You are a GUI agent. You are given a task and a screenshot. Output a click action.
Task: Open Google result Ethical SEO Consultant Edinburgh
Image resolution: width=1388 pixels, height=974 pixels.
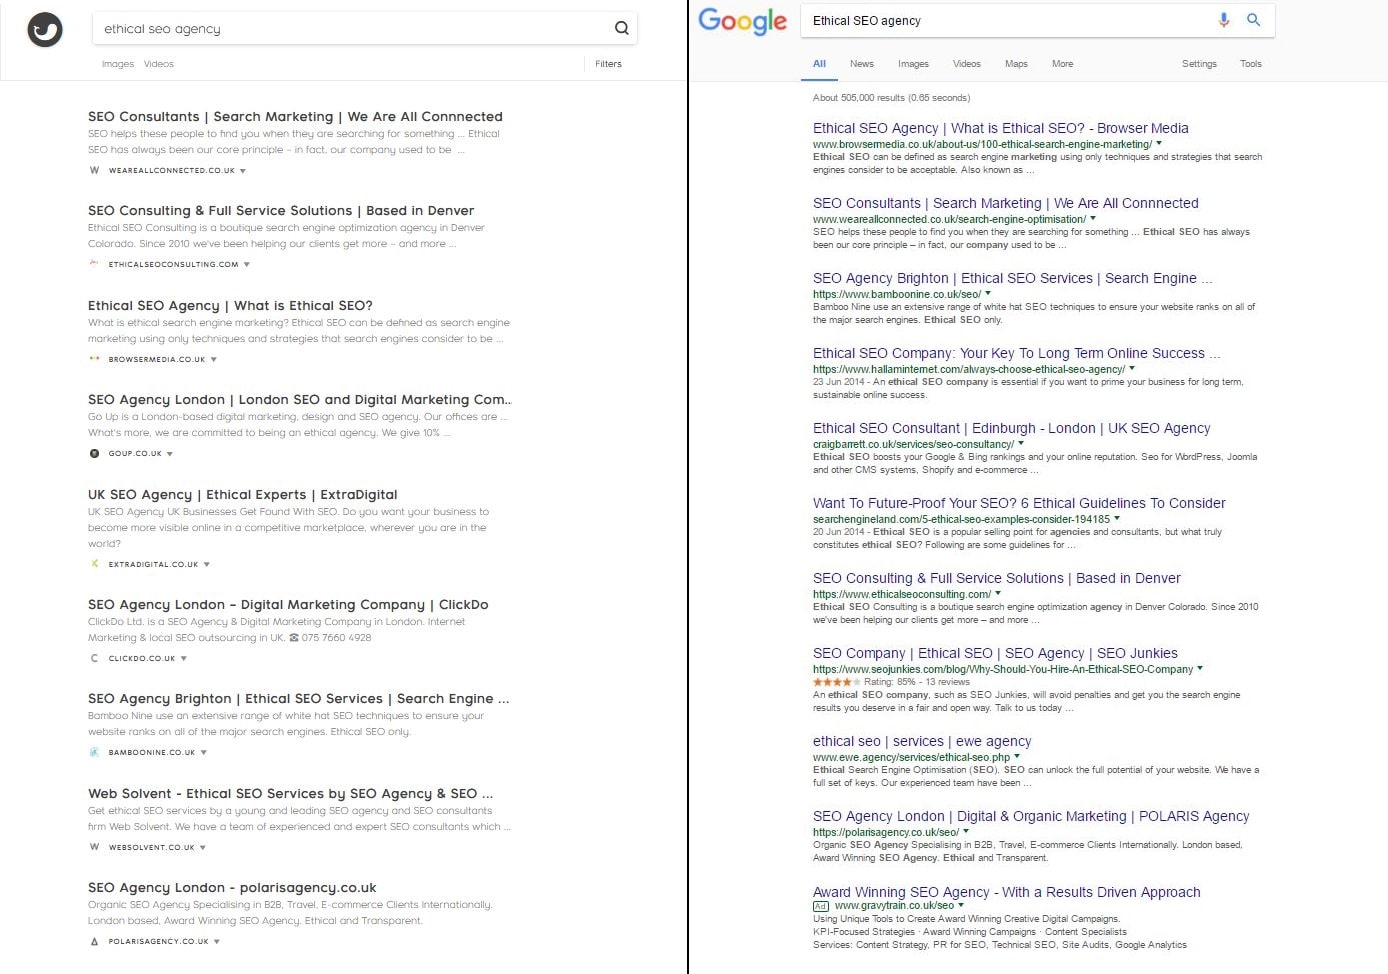1012,428
